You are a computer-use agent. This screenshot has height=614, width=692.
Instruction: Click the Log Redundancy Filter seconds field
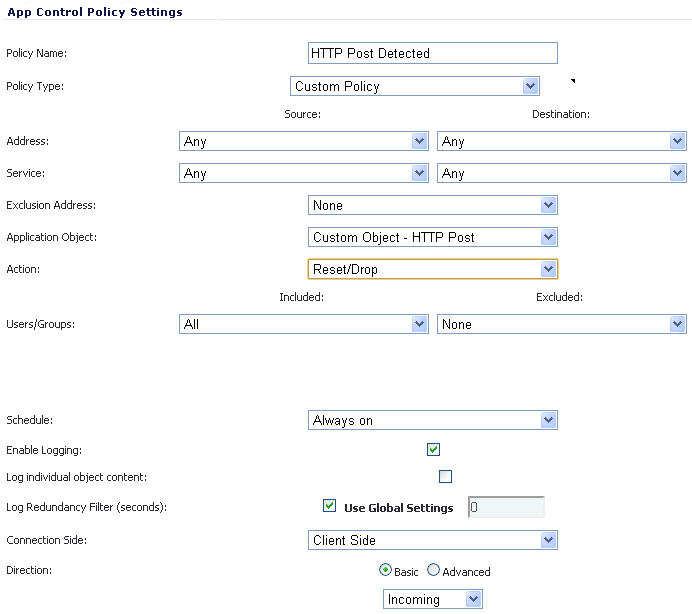pos(505,507)
